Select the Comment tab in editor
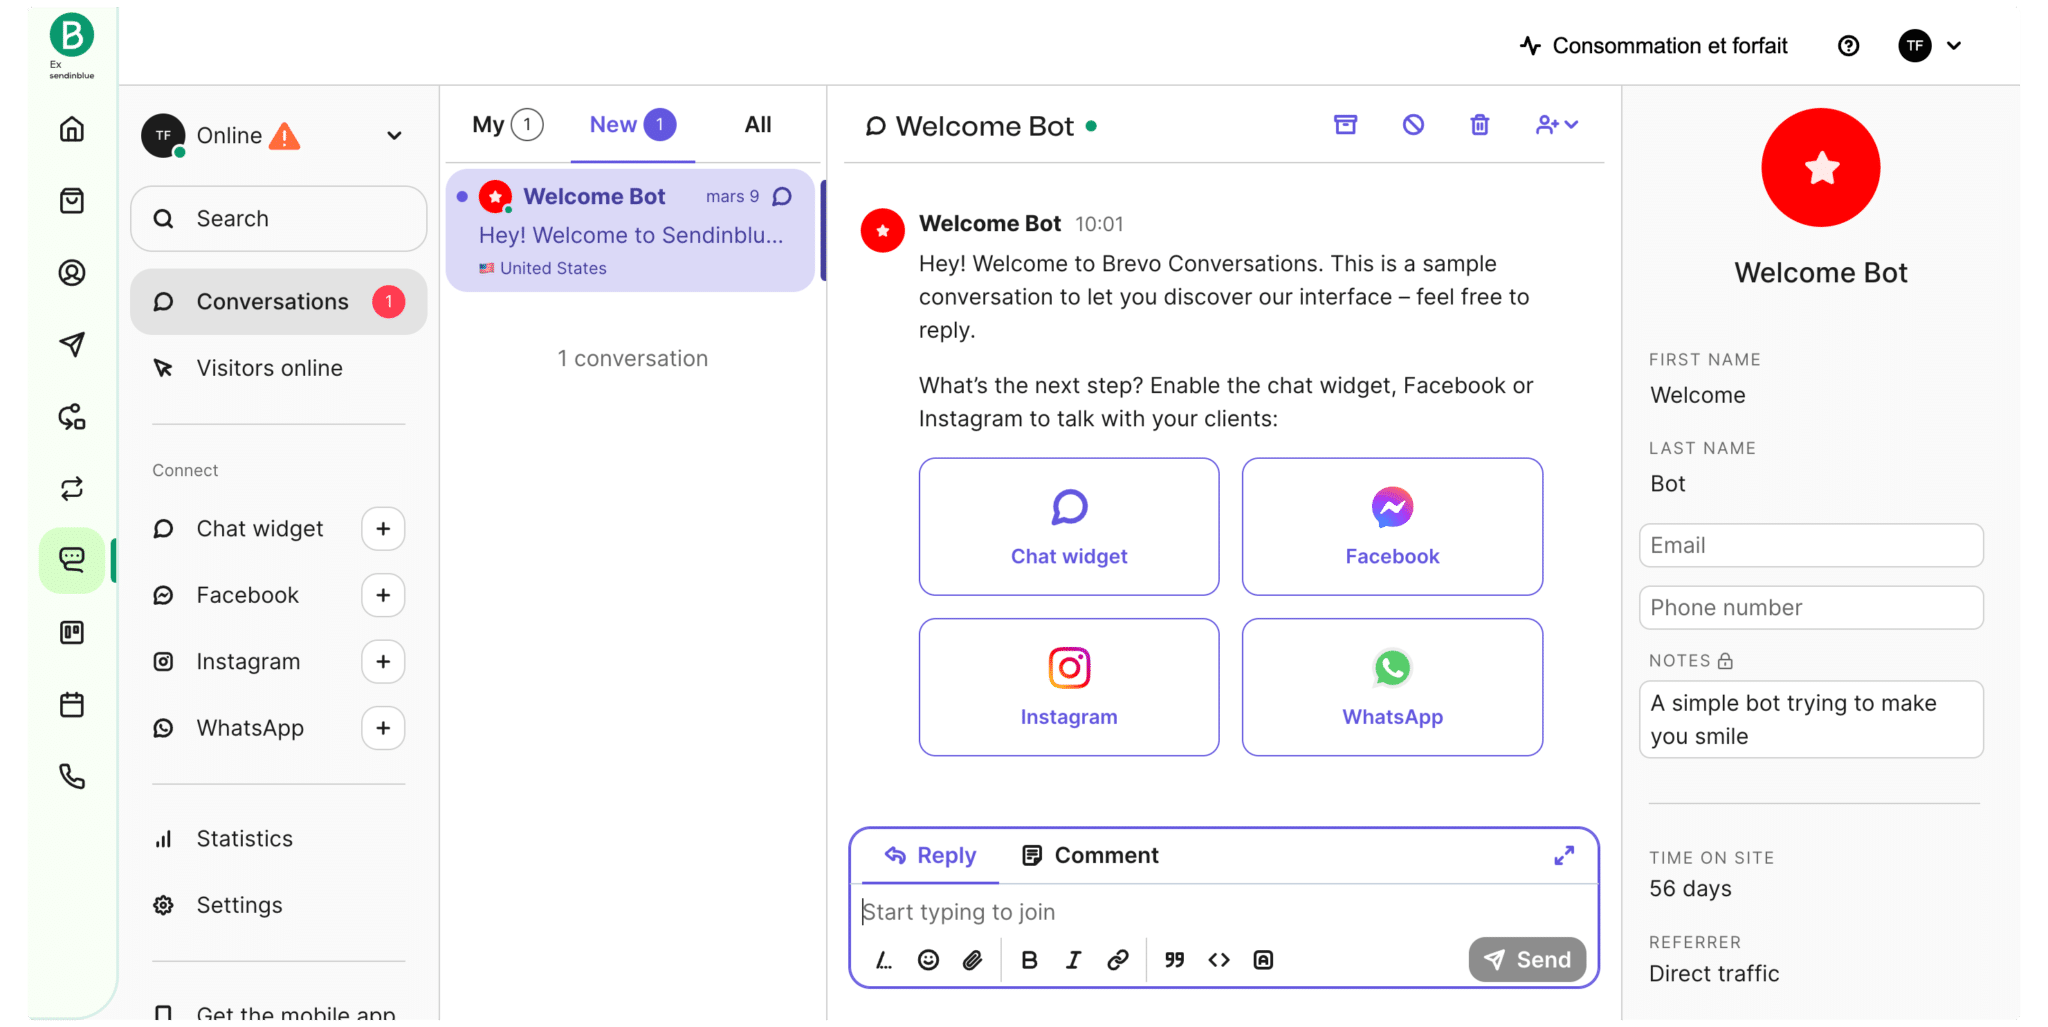 point(1090,856)
